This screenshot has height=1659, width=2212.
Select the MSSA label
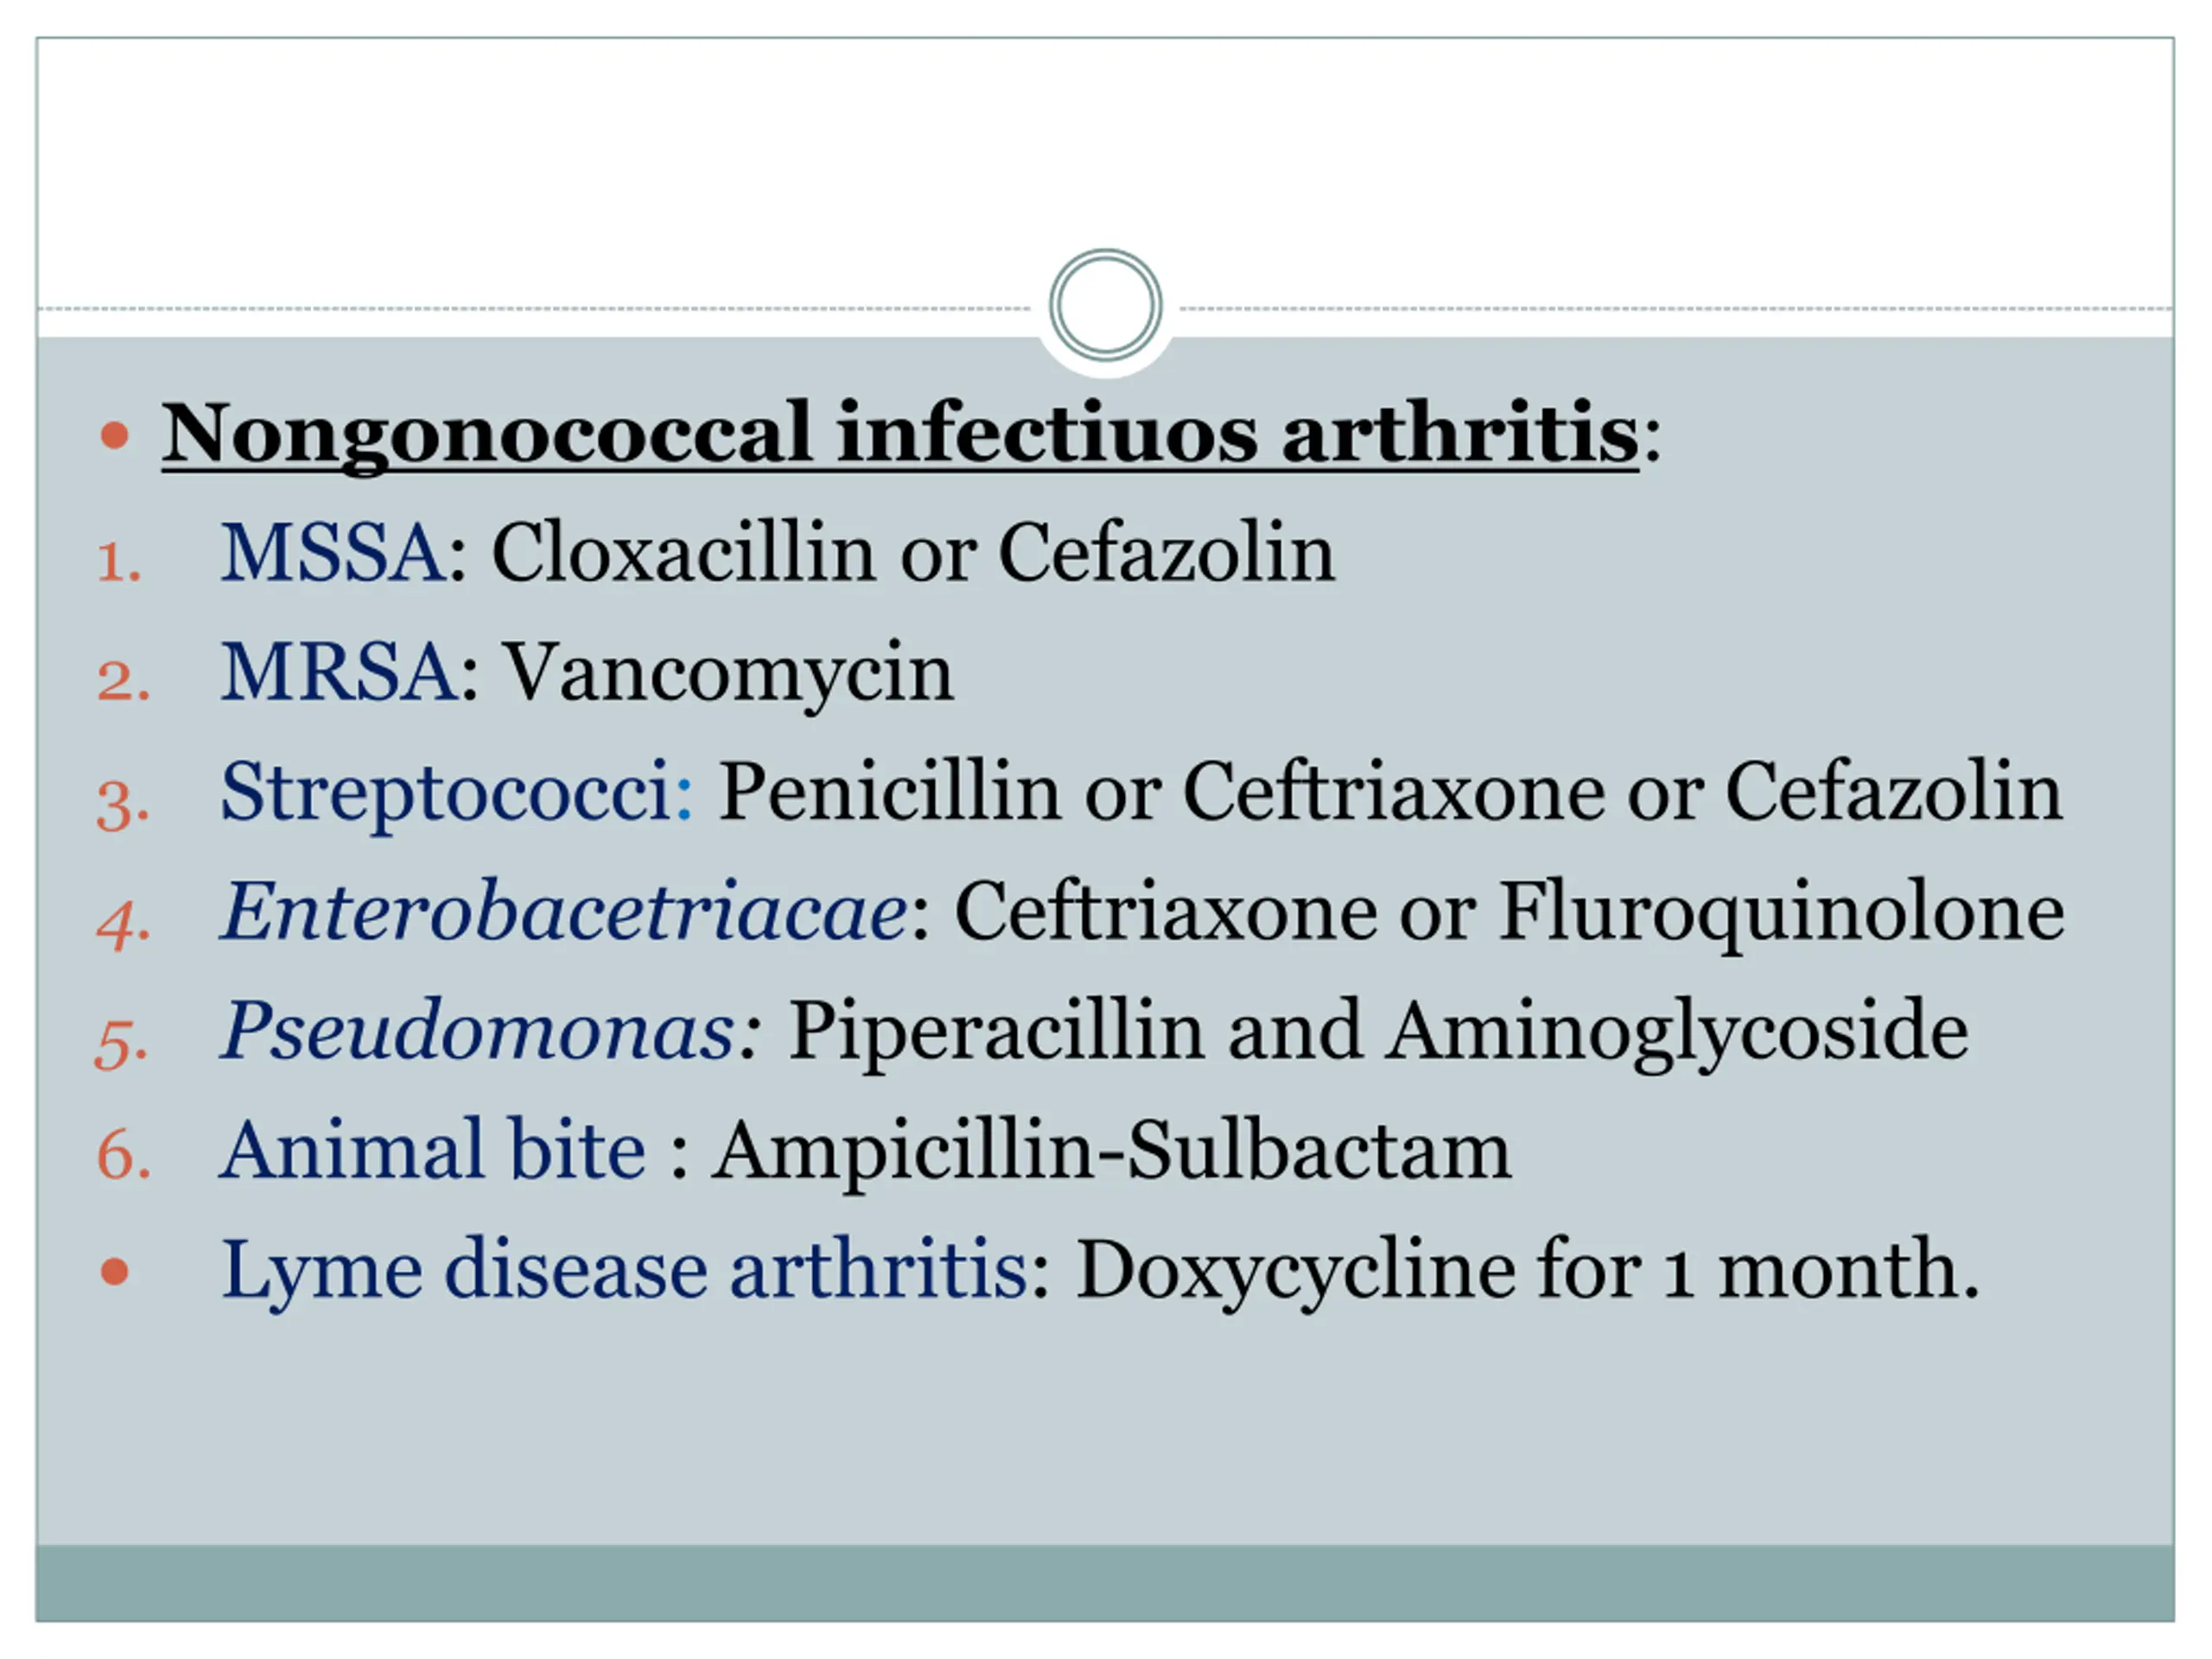click(332, 552)
